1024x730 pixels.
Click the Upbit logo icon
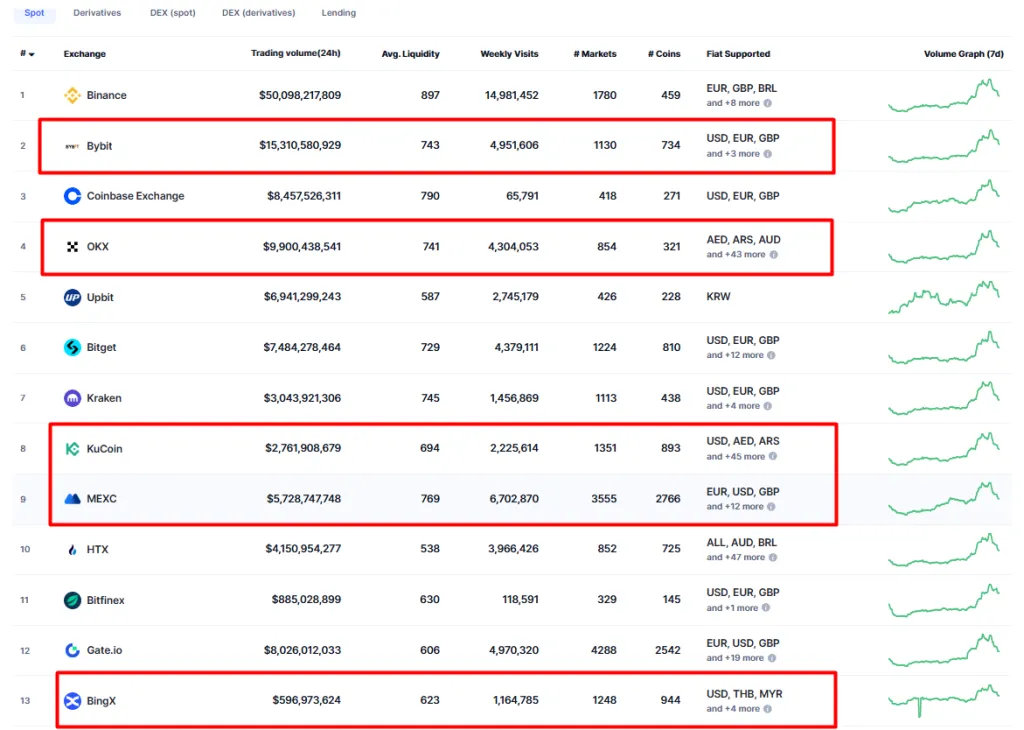coord(72,297)
